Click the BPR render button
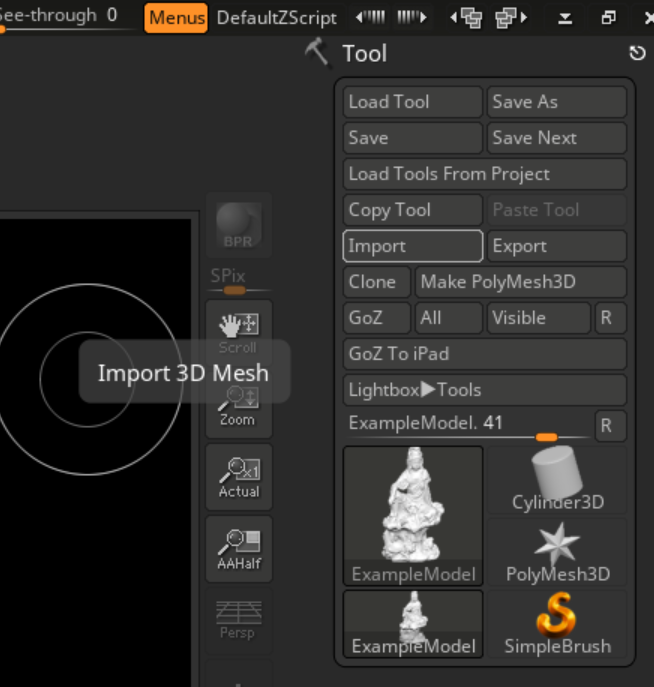 click(238, 225)
